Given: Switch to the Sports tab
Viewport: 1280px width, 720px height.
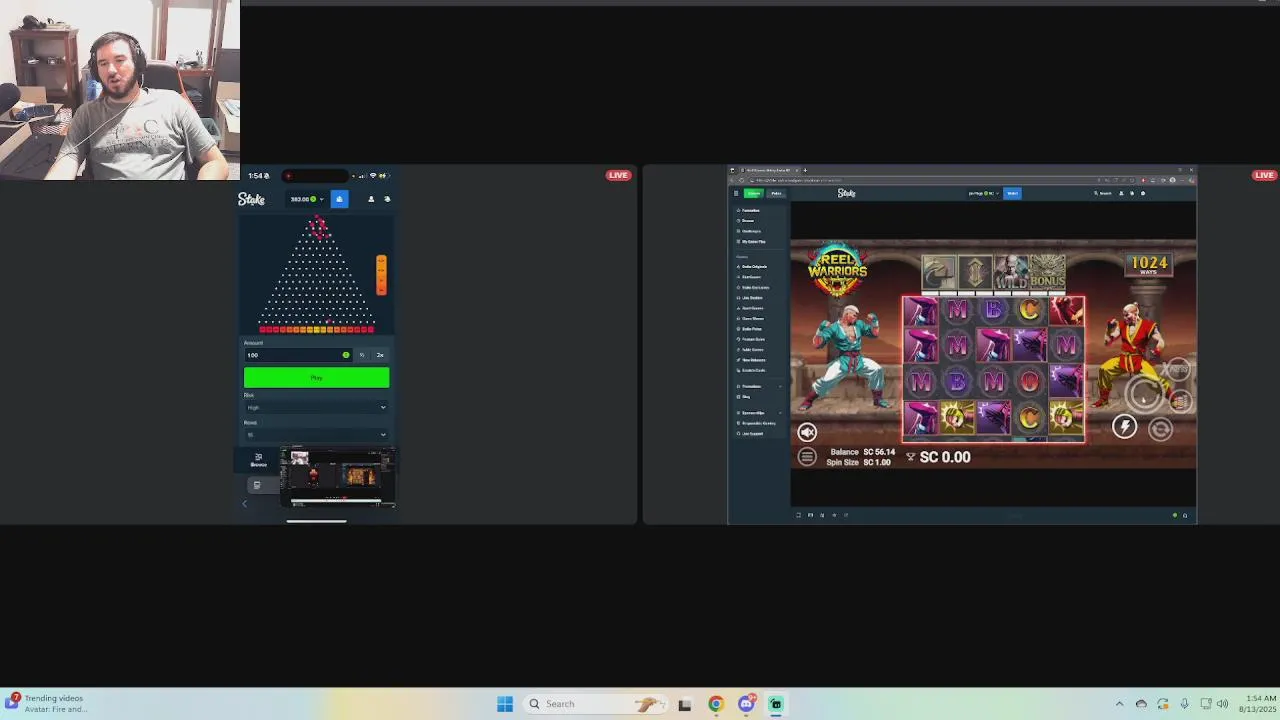Looking at the screenshot, I should coord(776,193).
